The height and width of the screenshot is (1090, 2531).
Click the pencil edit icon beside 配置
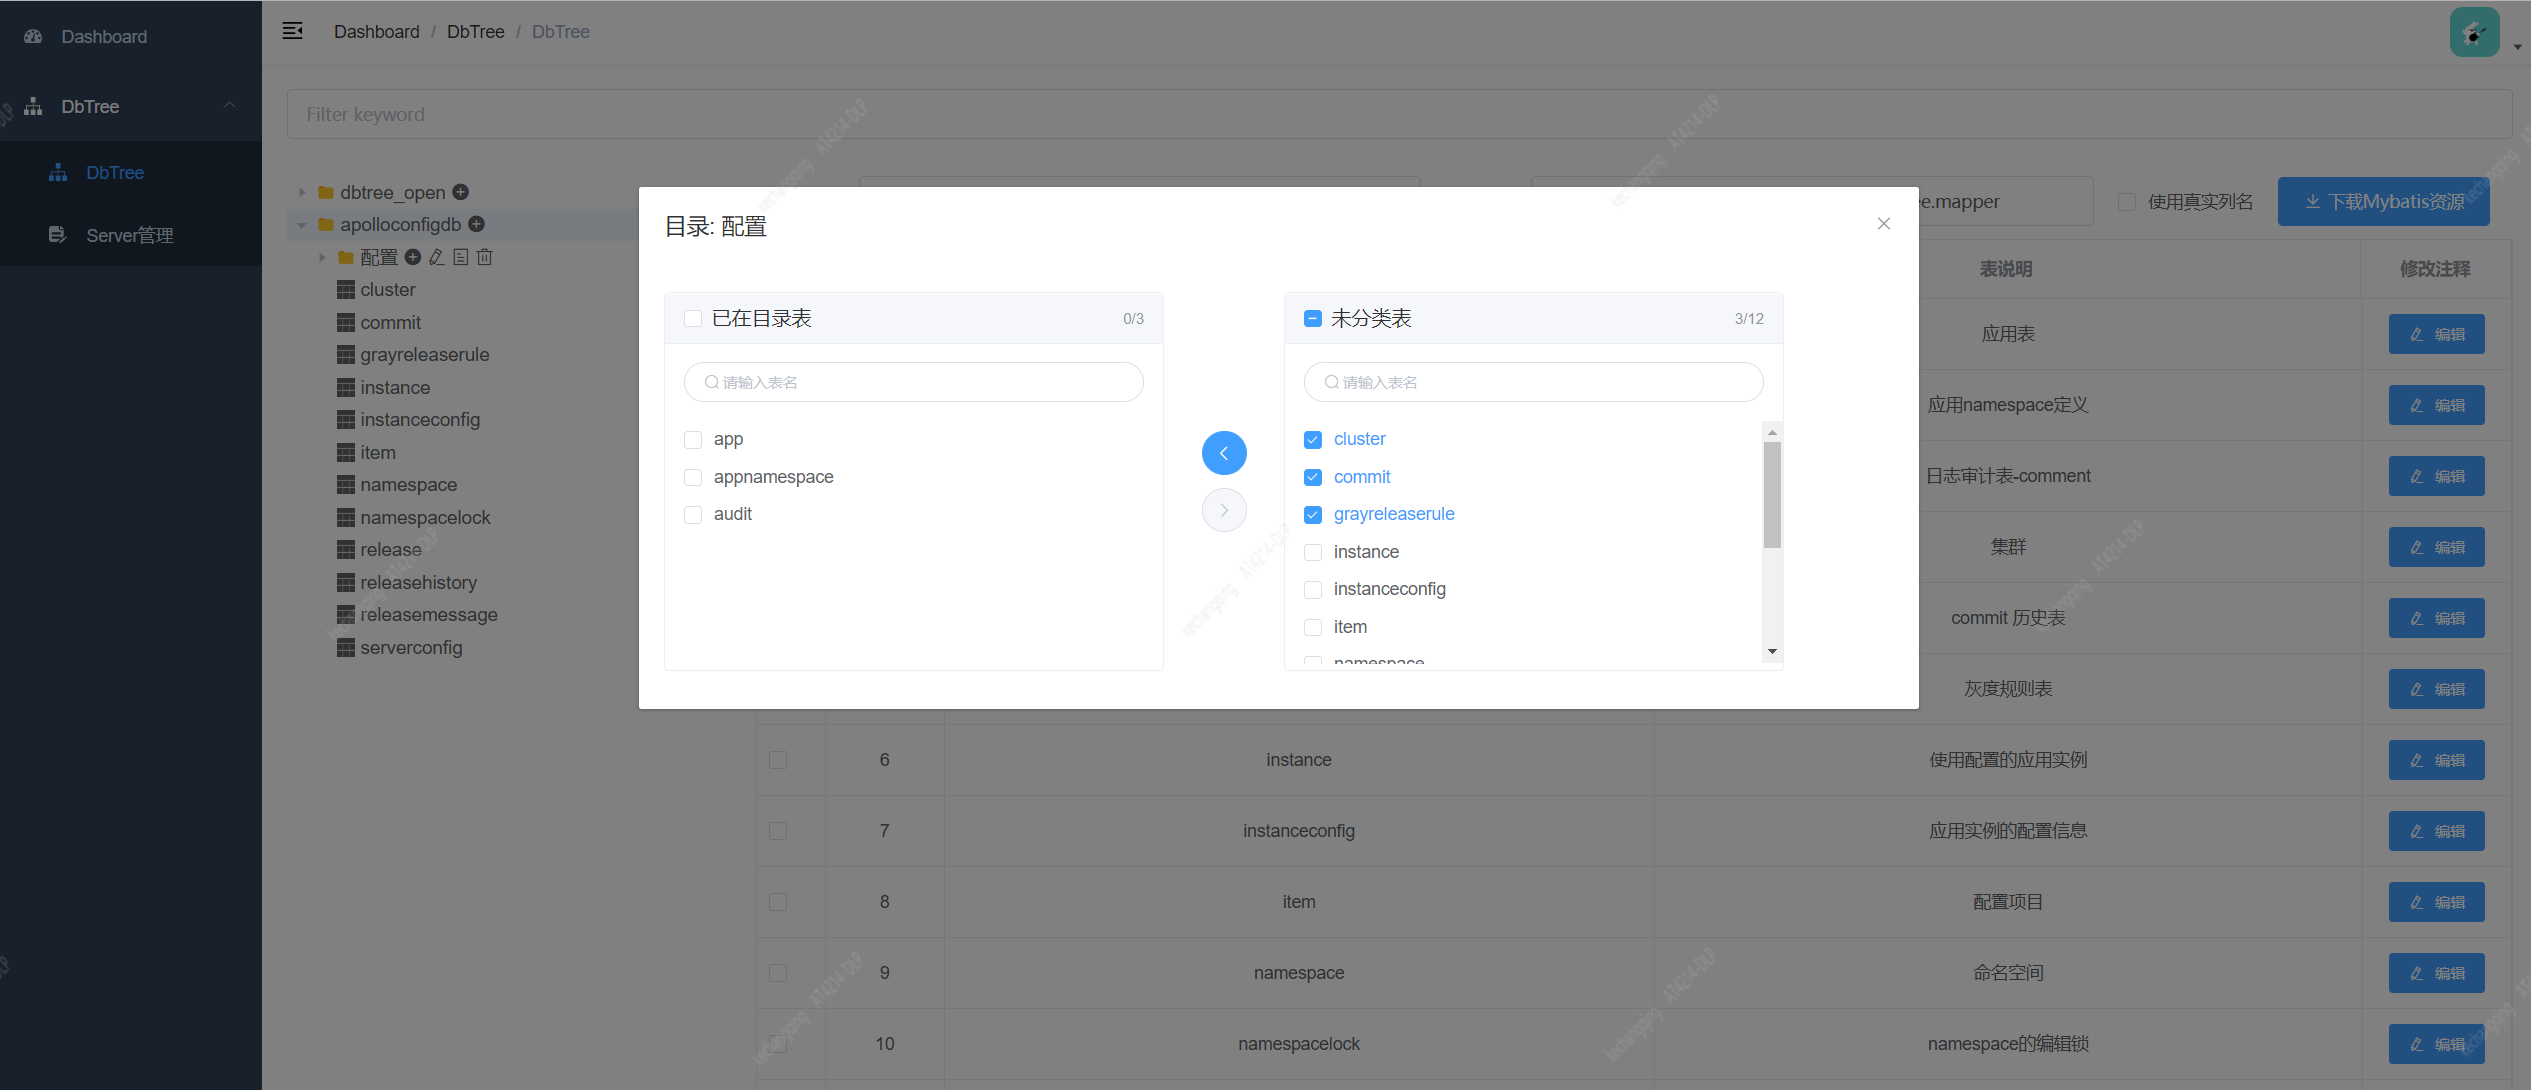tap(437, 257)
